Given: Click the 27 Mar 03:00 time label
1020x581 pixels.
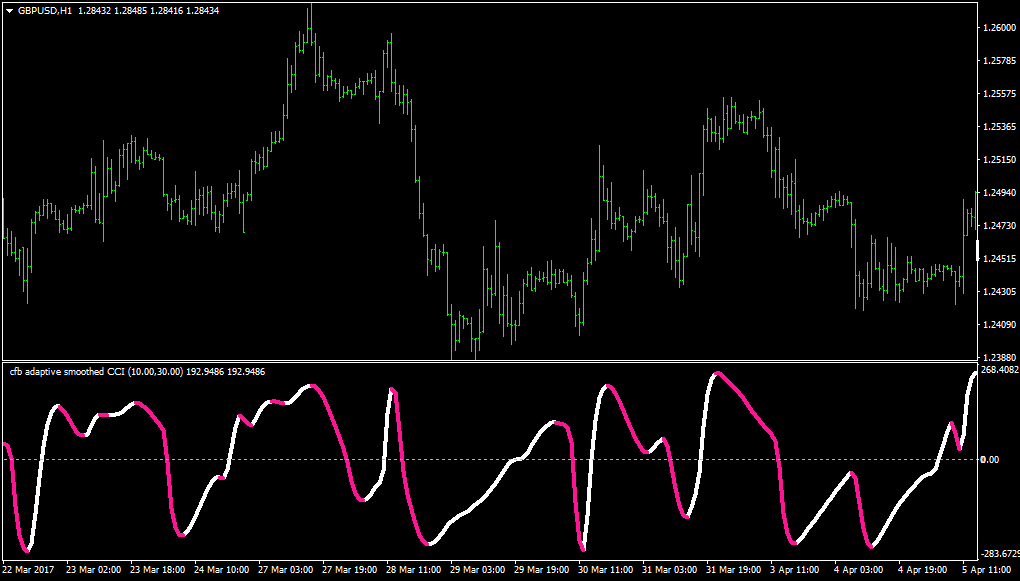Looking at the screenshot, I should (x=286, y=569).
